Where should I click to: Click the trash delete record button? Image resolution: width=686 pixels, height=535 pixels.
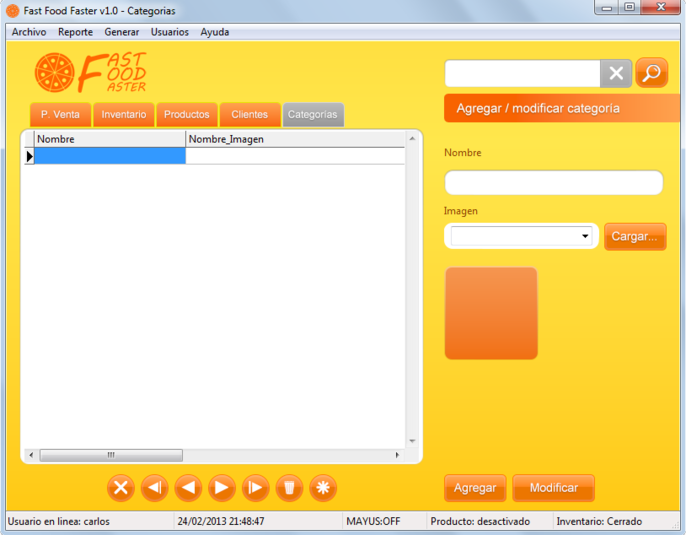(289, 487)
